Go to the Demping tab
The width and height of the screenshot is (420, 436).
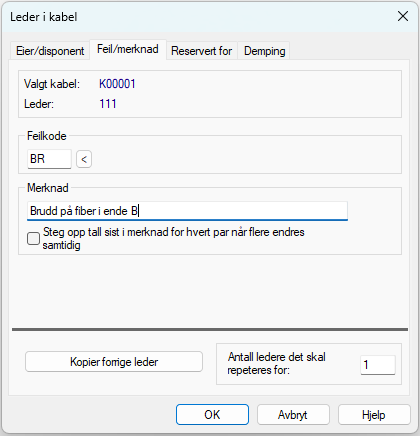(x=264, y=51)
